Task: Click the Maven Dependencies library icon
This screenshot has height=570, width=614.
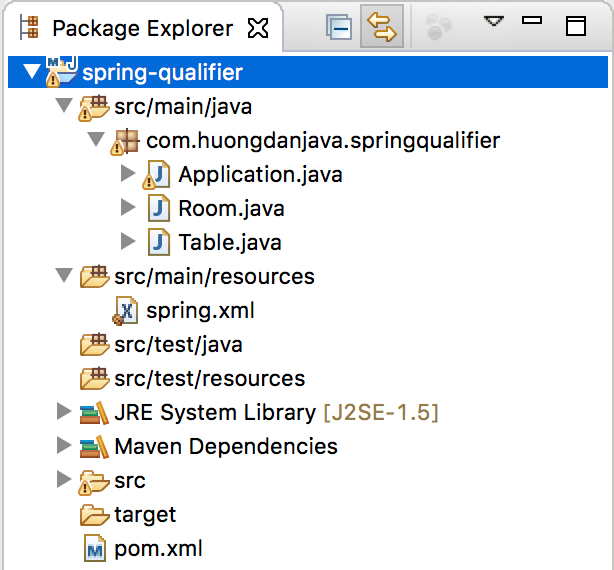Action: tap(94, 447)
